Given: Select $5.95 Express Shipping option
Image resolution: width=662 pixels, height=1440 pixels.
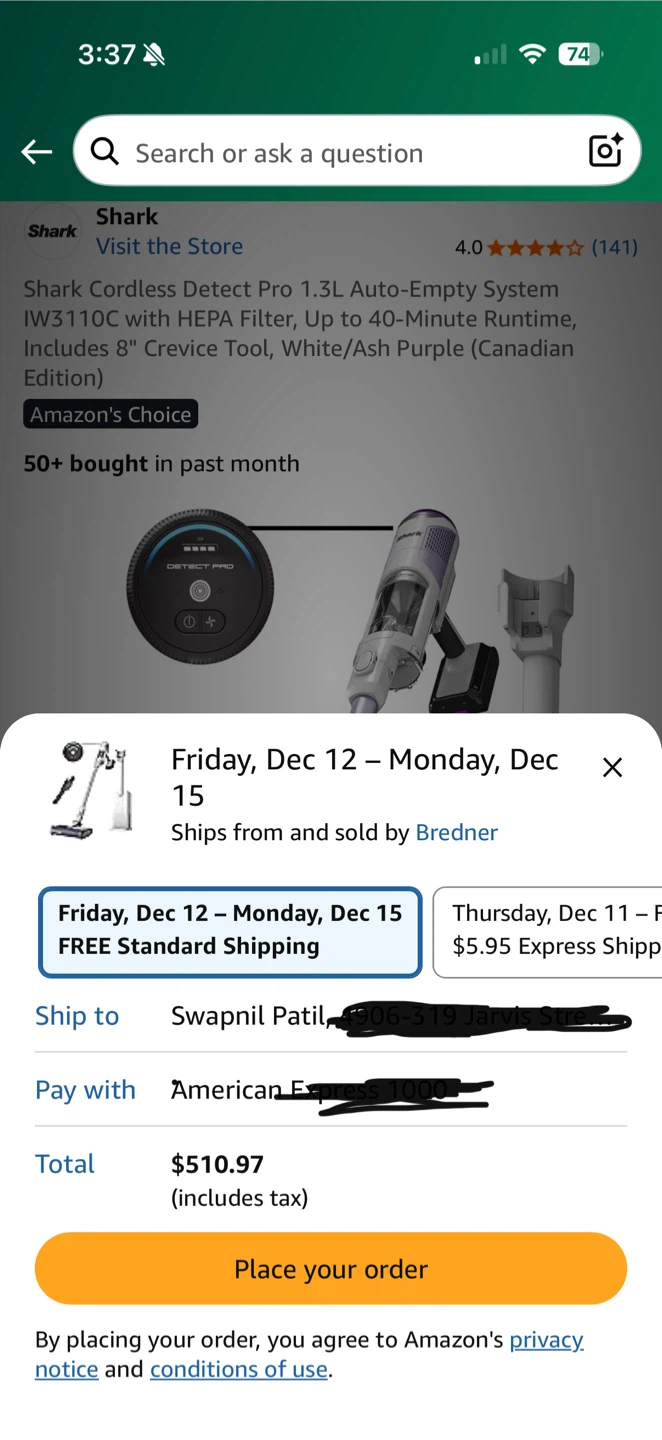Looking at the screenshot, I should pos(547,932).
